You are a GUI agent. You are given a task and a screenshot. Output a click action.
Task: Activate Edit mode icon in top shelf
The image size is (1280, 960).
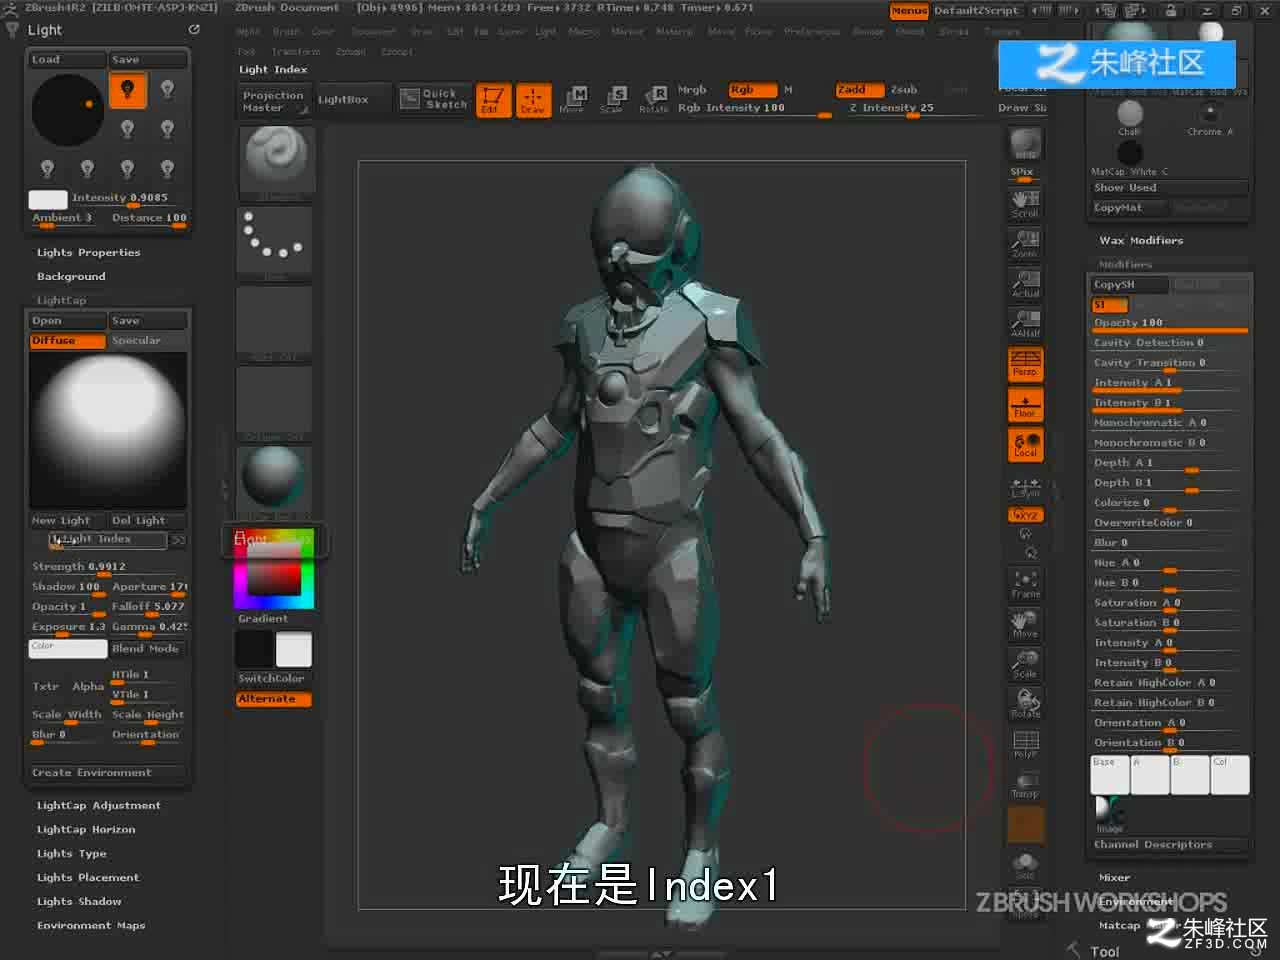[492, 100]
